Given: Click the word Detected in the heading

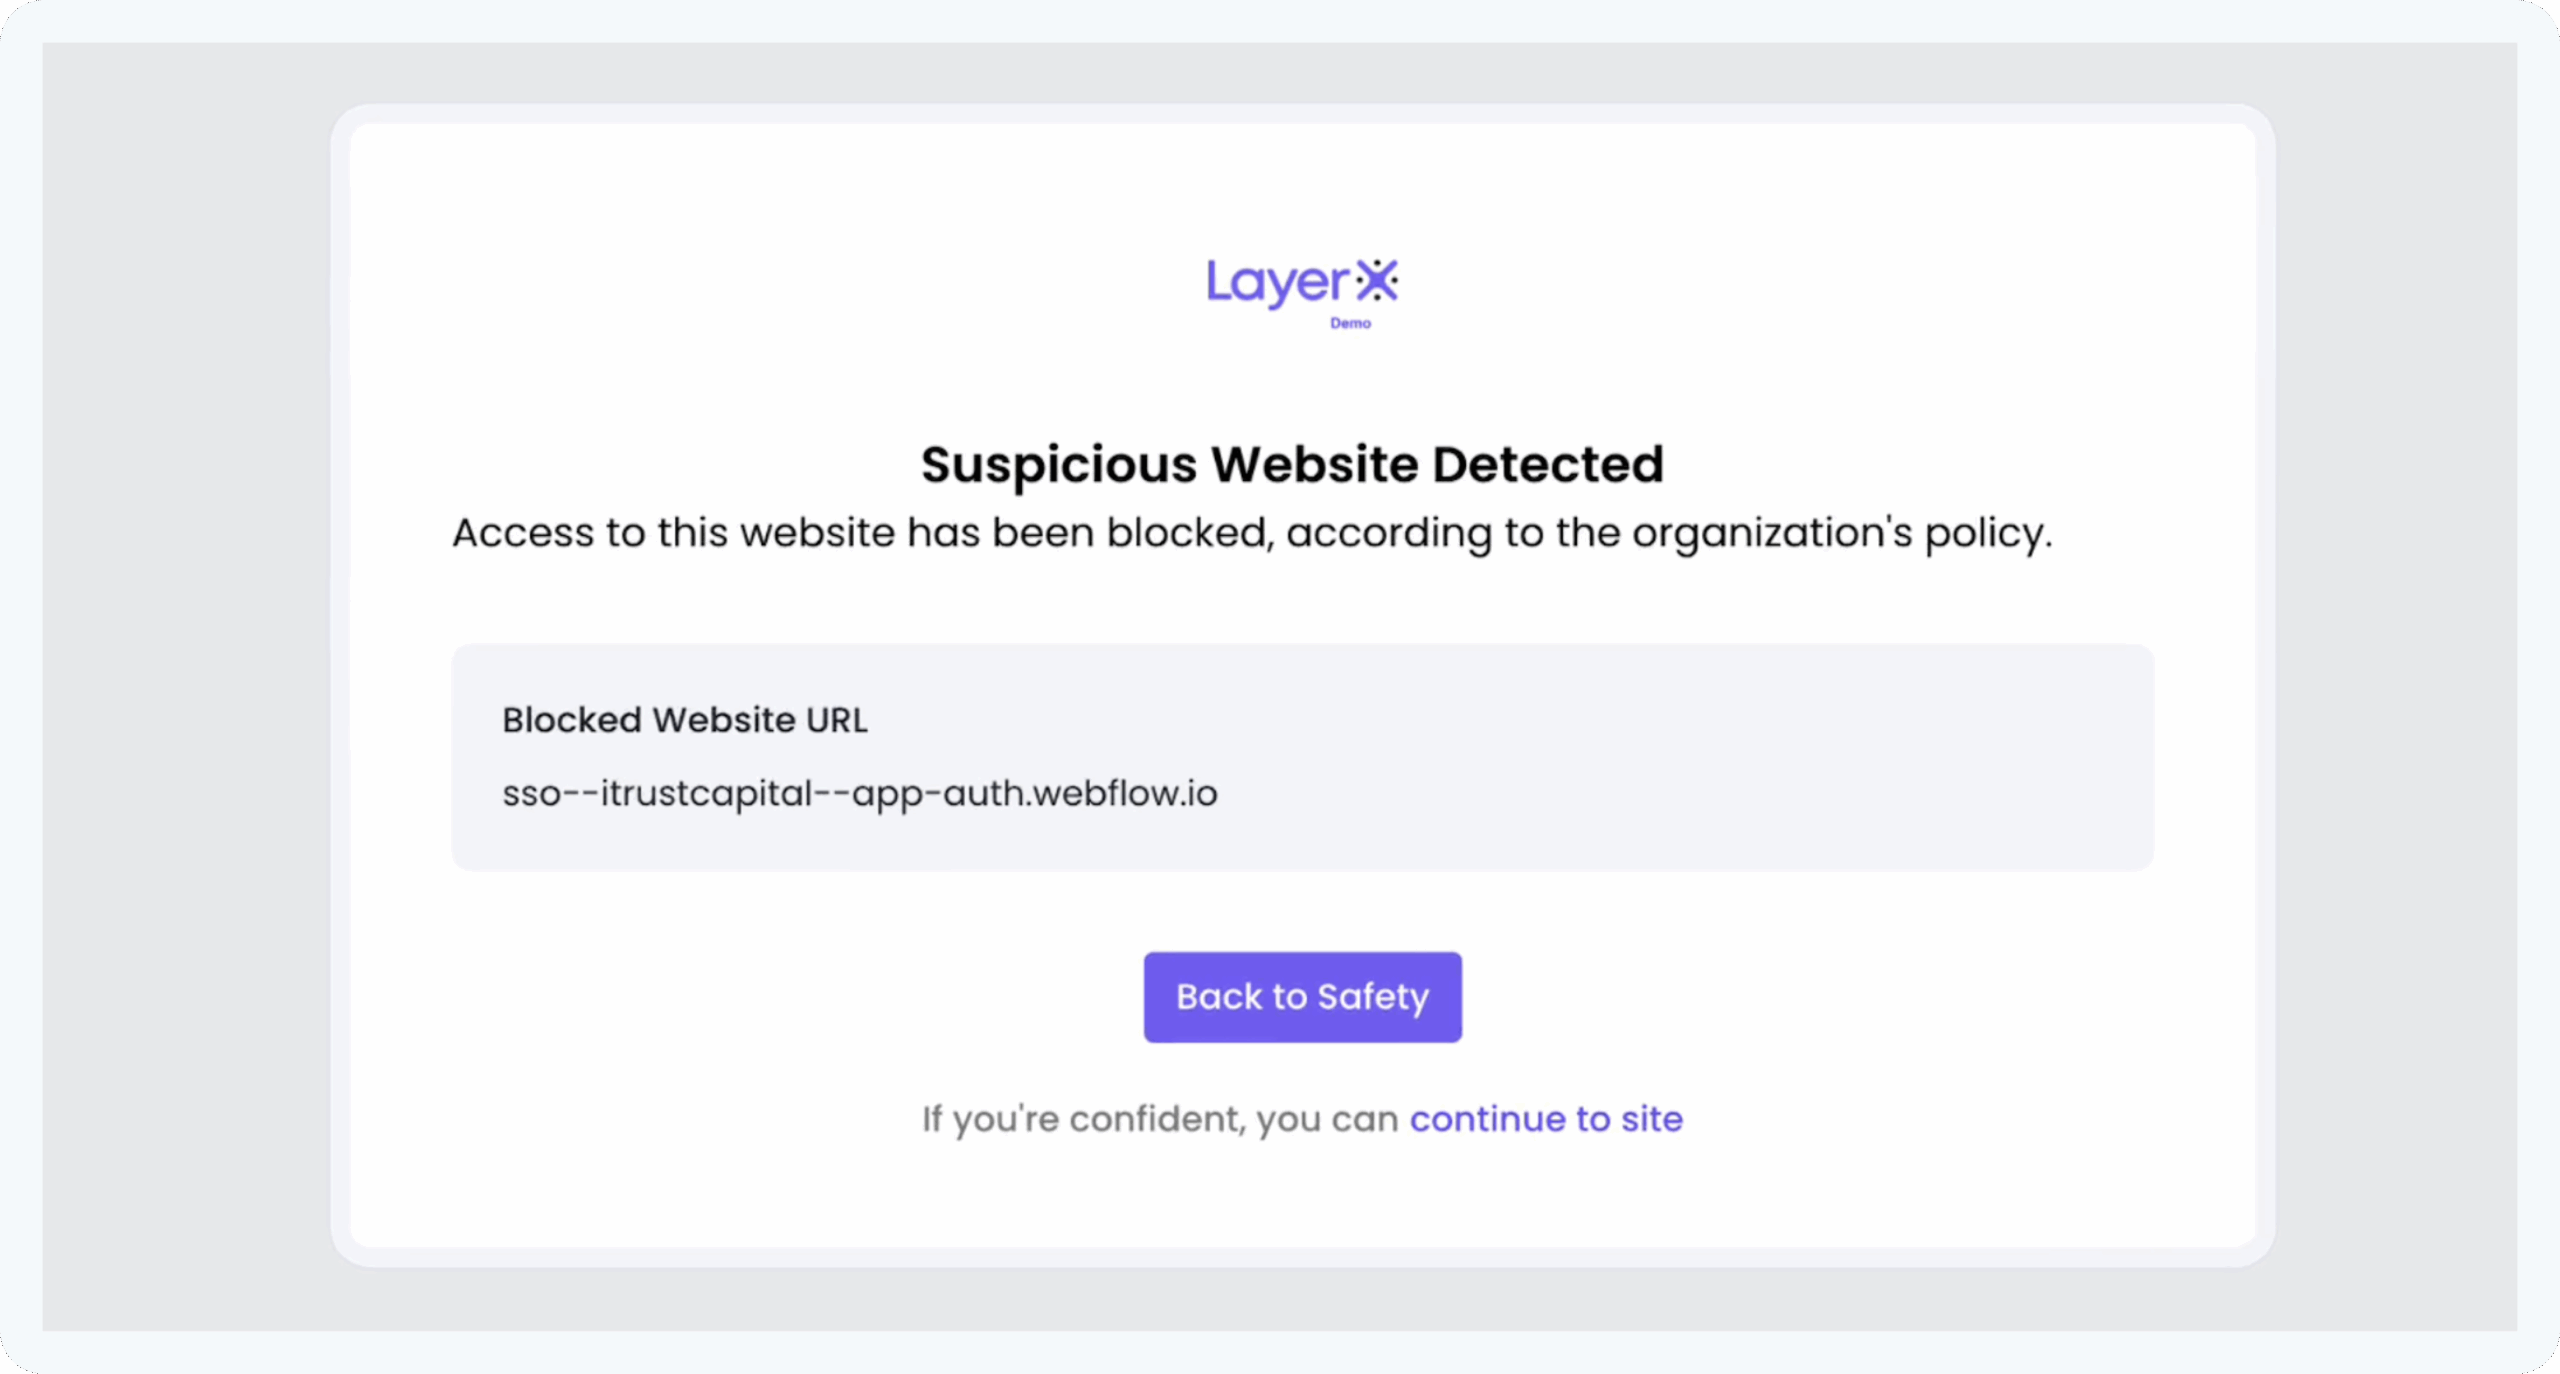Looking at the screenshot, I should (1548, 465).
